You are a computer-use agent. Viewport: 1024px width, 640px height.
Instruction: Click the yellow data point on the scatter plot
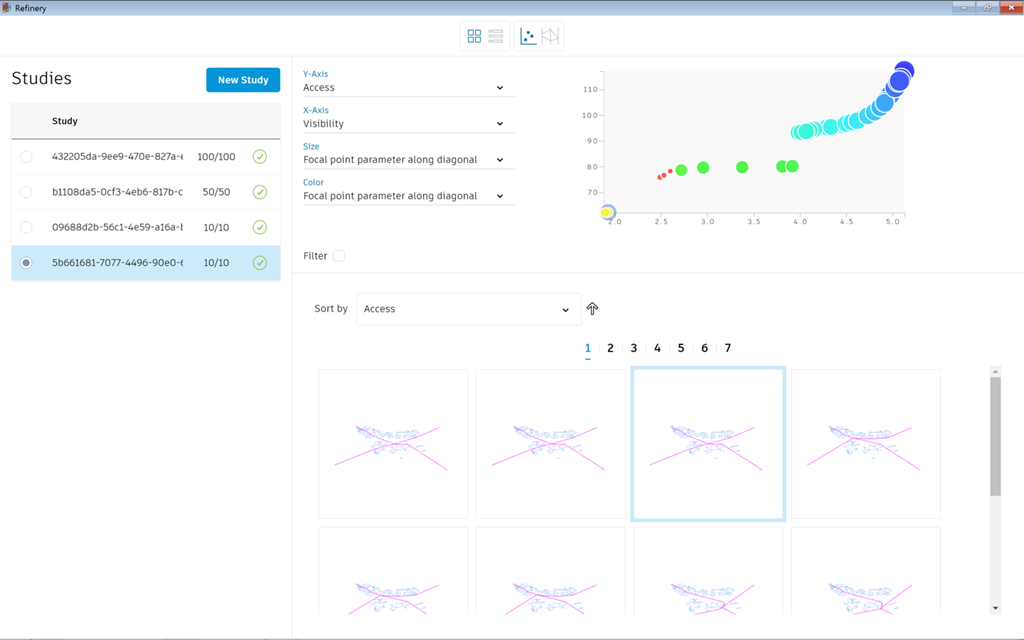point(607,212)
